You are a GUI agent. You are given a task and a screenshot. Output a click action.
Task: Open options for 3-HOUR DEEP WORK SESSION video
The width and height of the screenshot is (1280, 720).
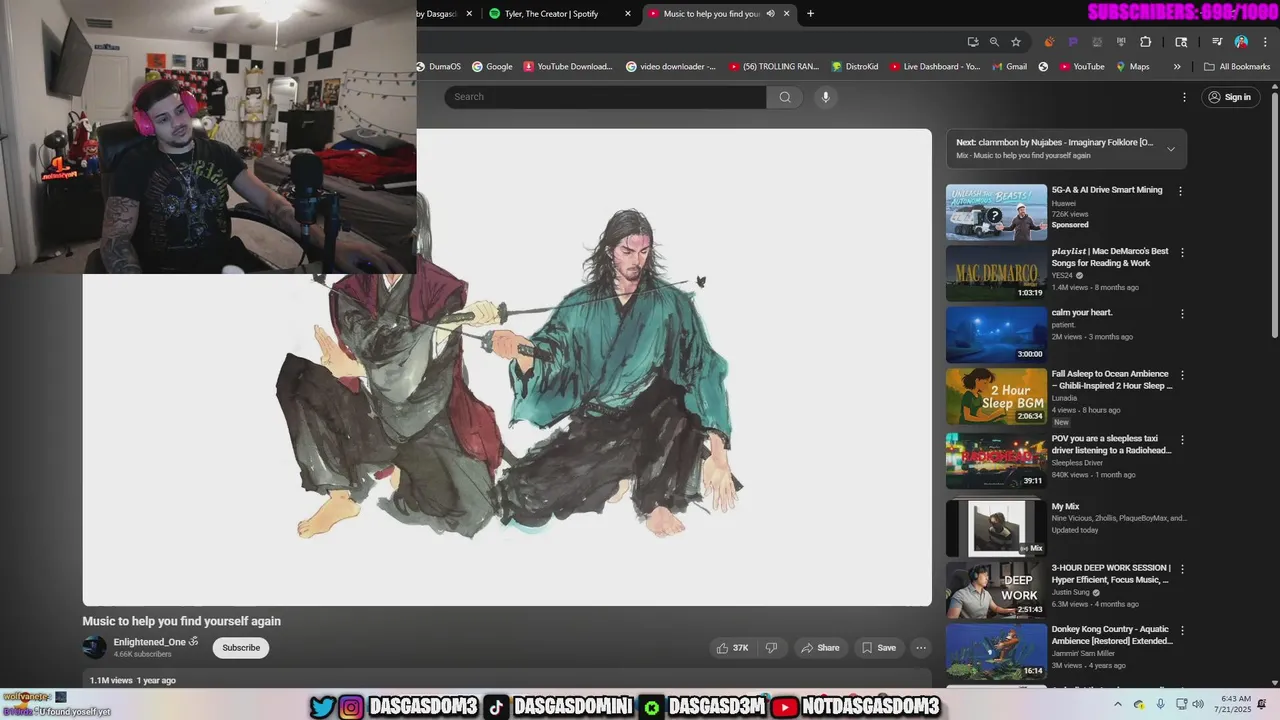1181,568
